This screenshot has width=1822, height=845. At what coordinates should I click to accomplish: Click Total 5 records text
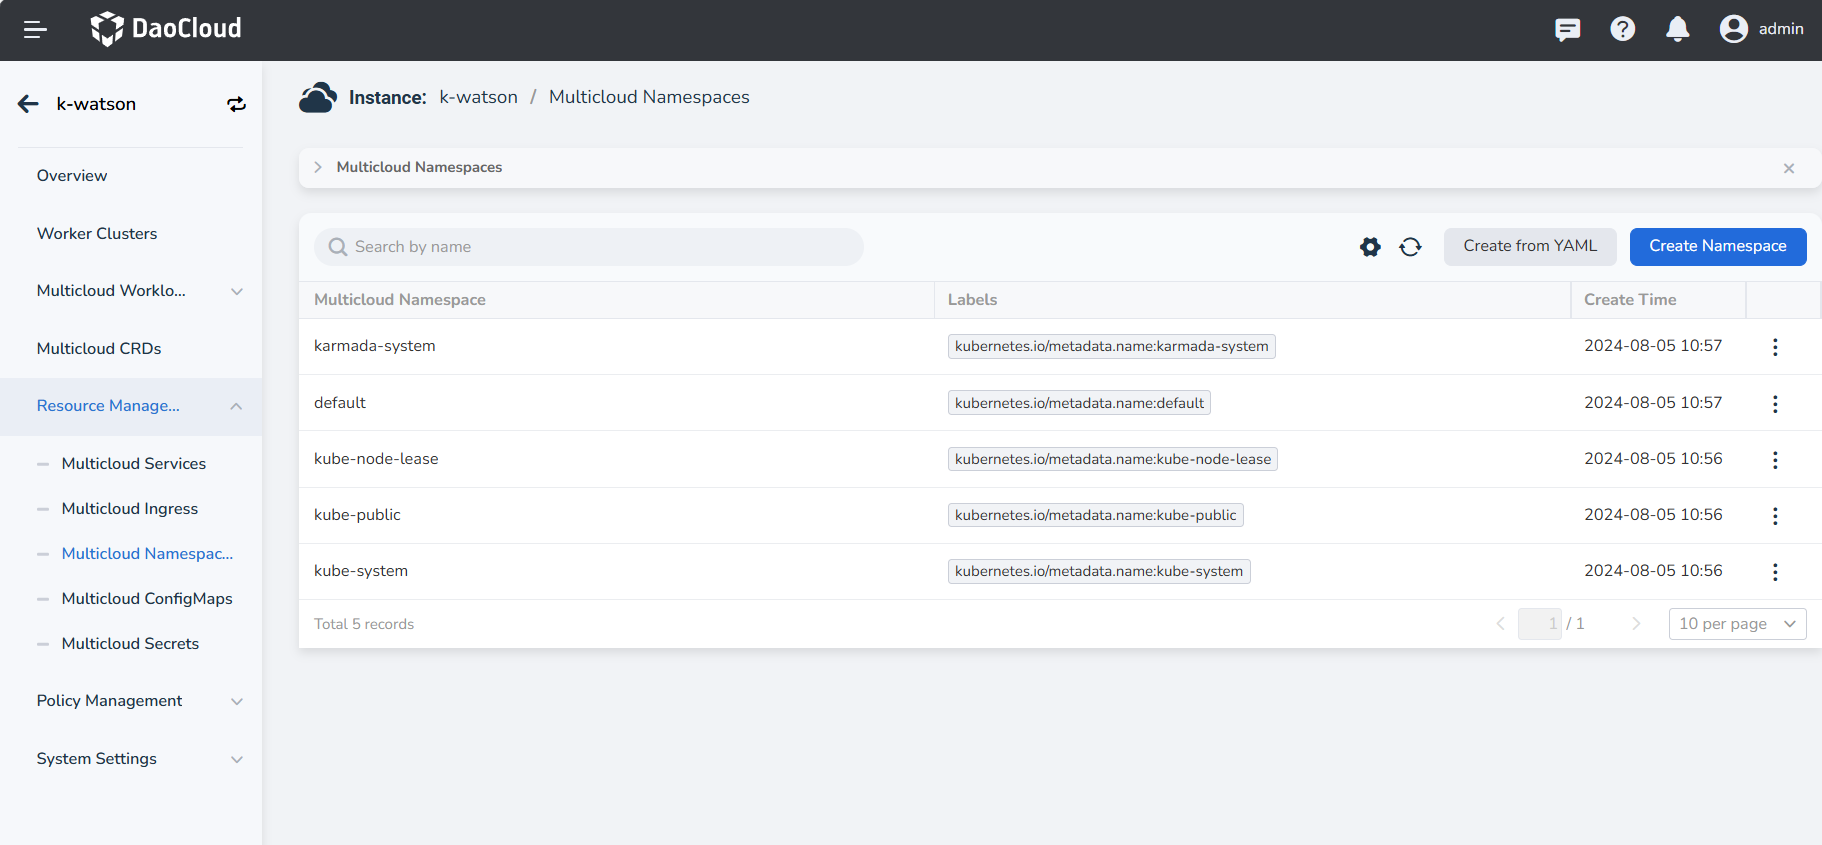click(364, 624)
